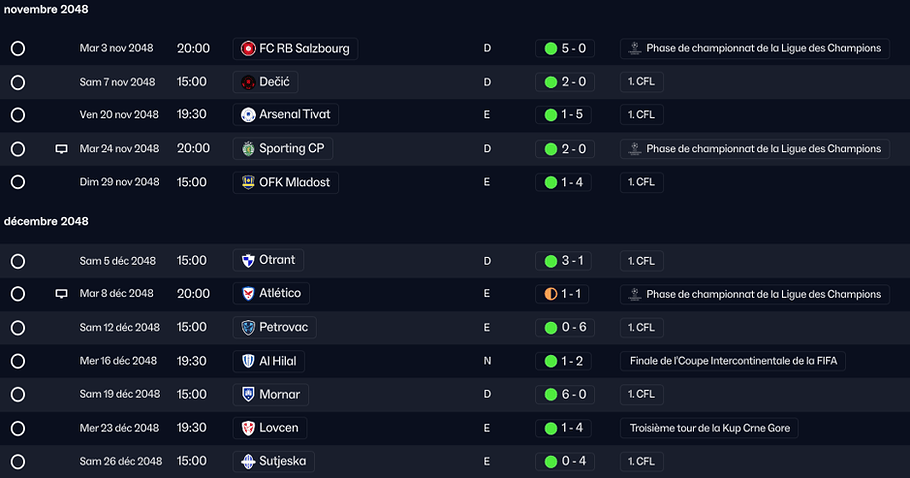
Task: Click the Al Hilal club badge
Action: (248, 361)
